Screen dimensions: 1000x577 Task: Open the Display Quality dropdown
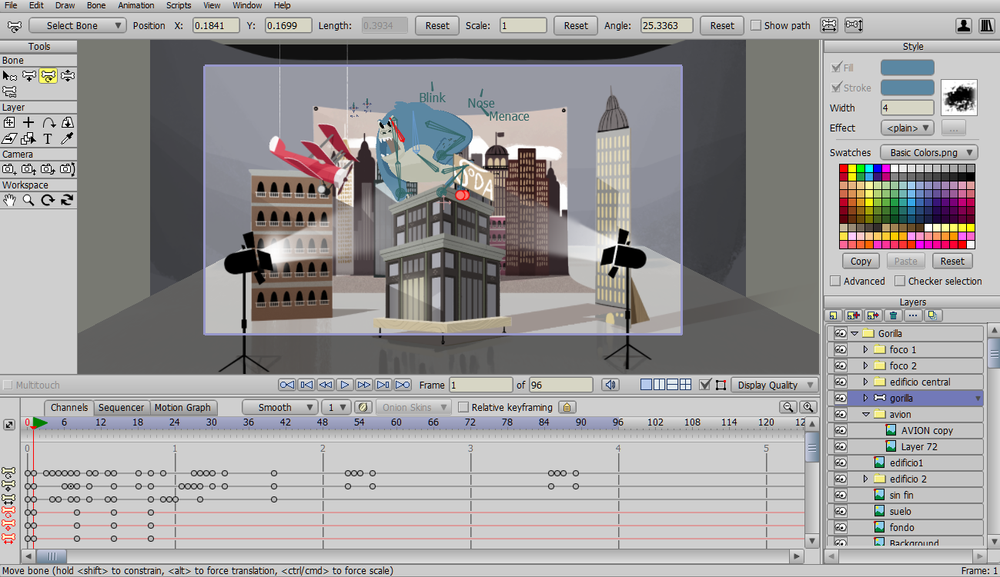[774, 384]
